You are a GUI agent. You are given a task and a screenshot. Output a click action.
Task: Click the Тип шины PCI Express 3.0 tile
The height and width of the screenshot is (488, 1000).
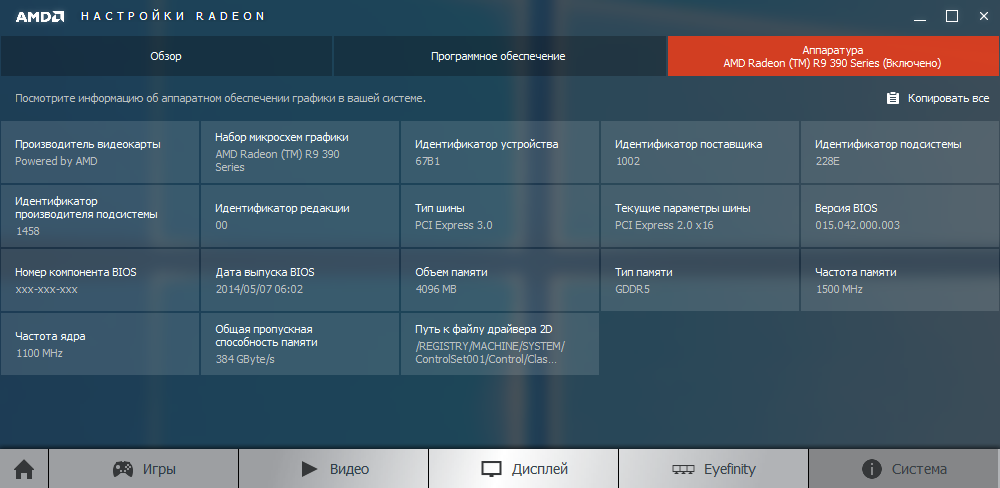coord(500,216)
